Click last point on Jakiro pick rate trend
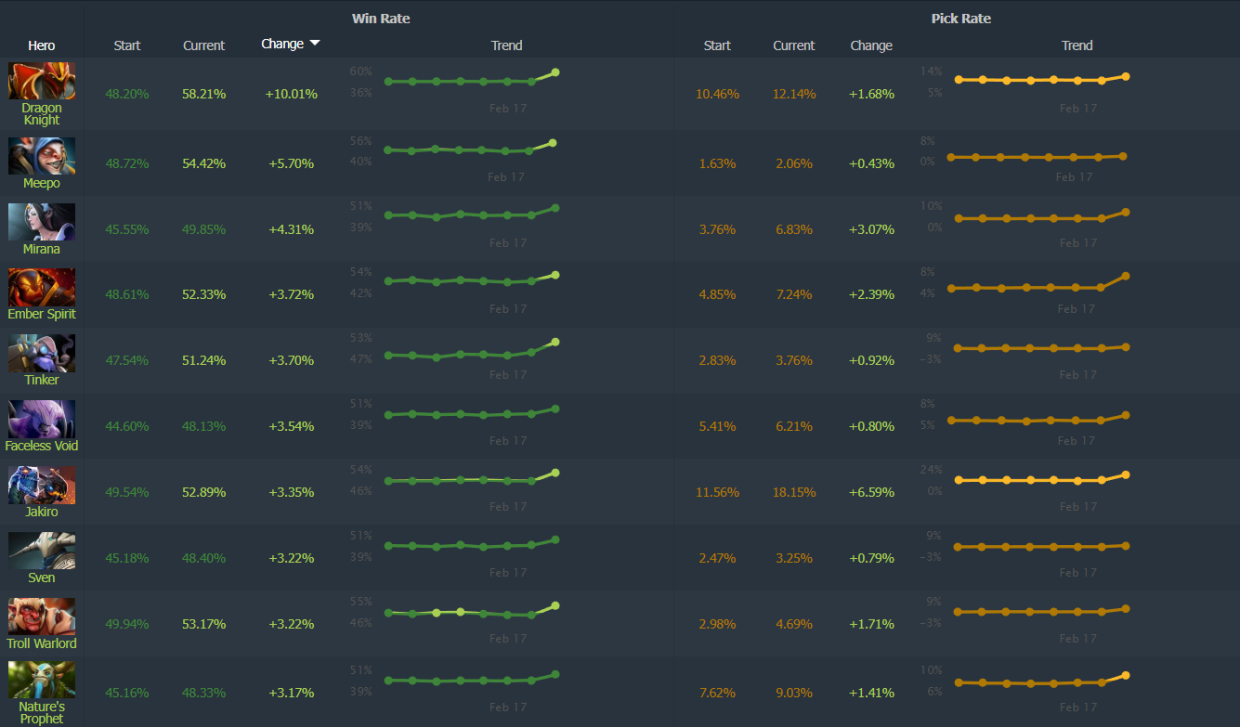Viewport: 1240px width, 727px height. tap(1126, 475)
